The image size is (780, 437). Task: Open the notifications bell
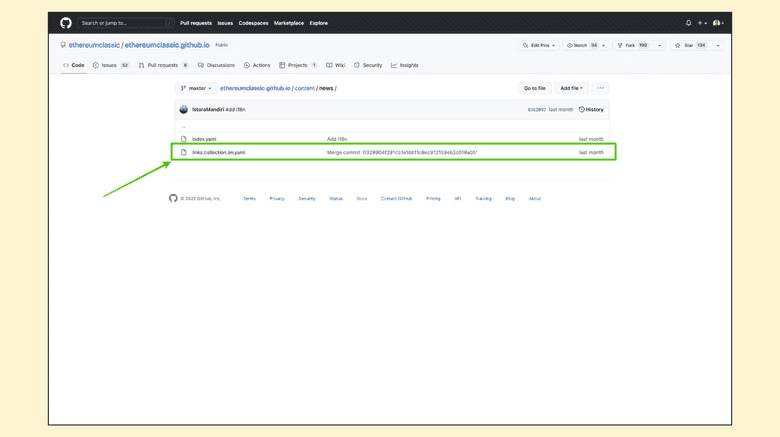coord(688,23)
